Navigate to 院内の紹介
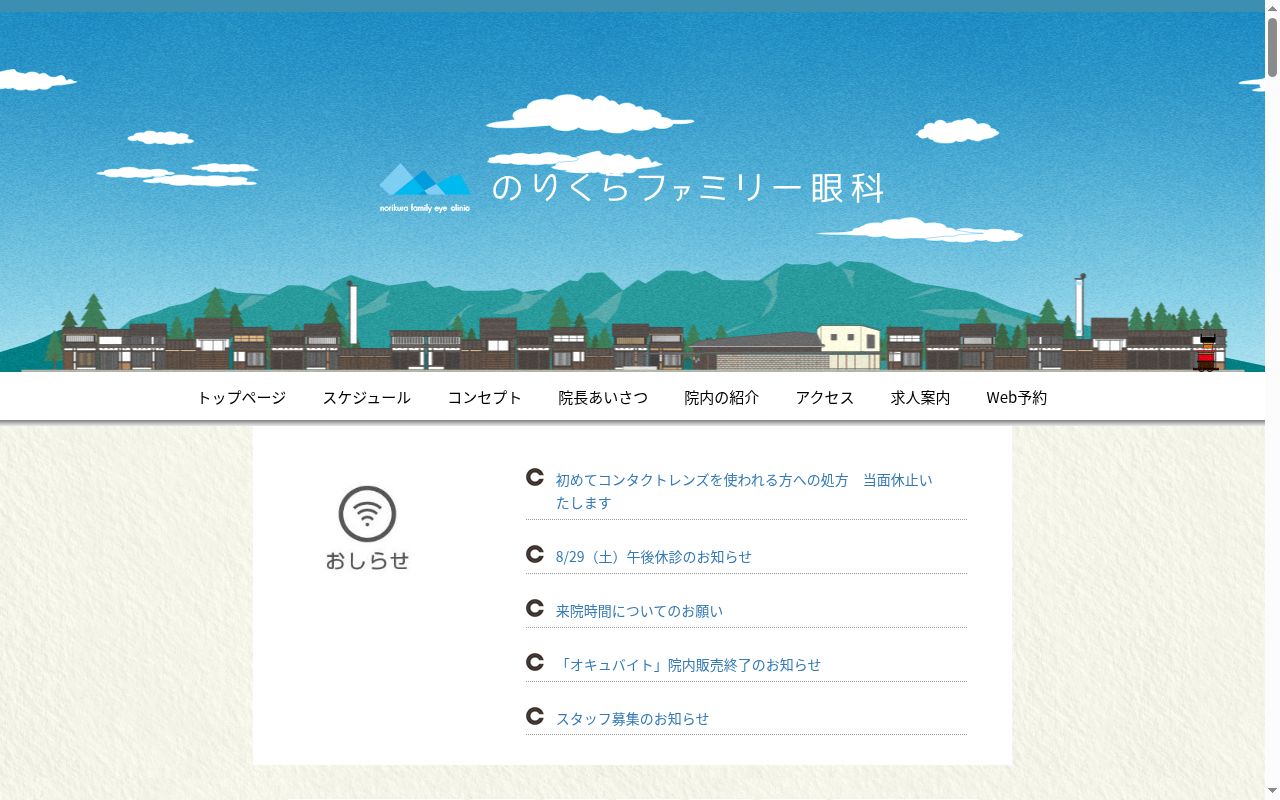This screenshot has height=800, width=1280. click(x=721, y=398)
